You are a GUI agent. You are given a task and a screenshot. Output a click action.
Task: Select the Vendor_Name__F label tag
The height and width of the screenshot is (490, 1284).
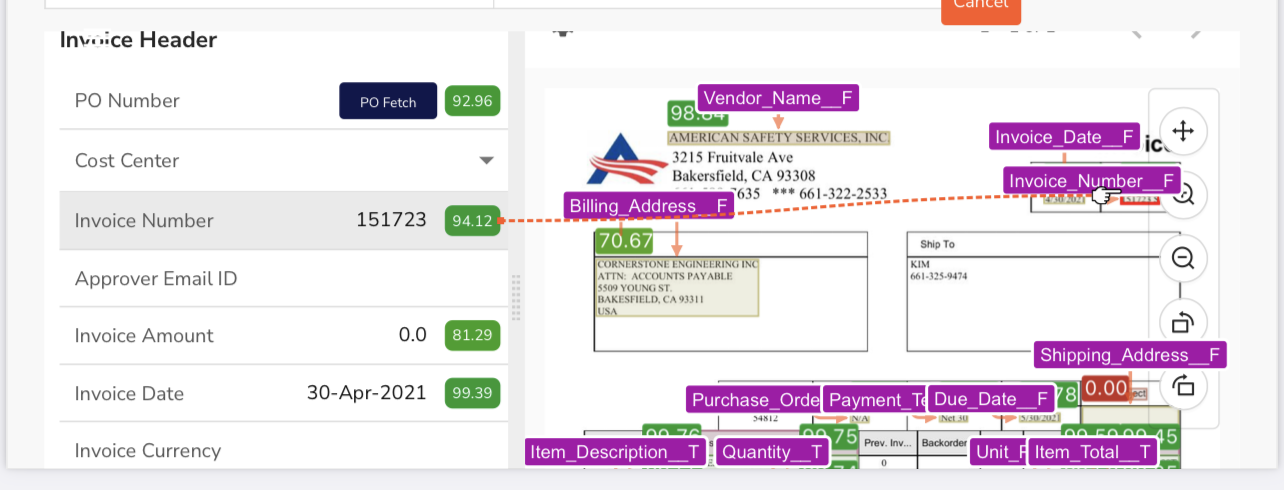tap(778, 98)
